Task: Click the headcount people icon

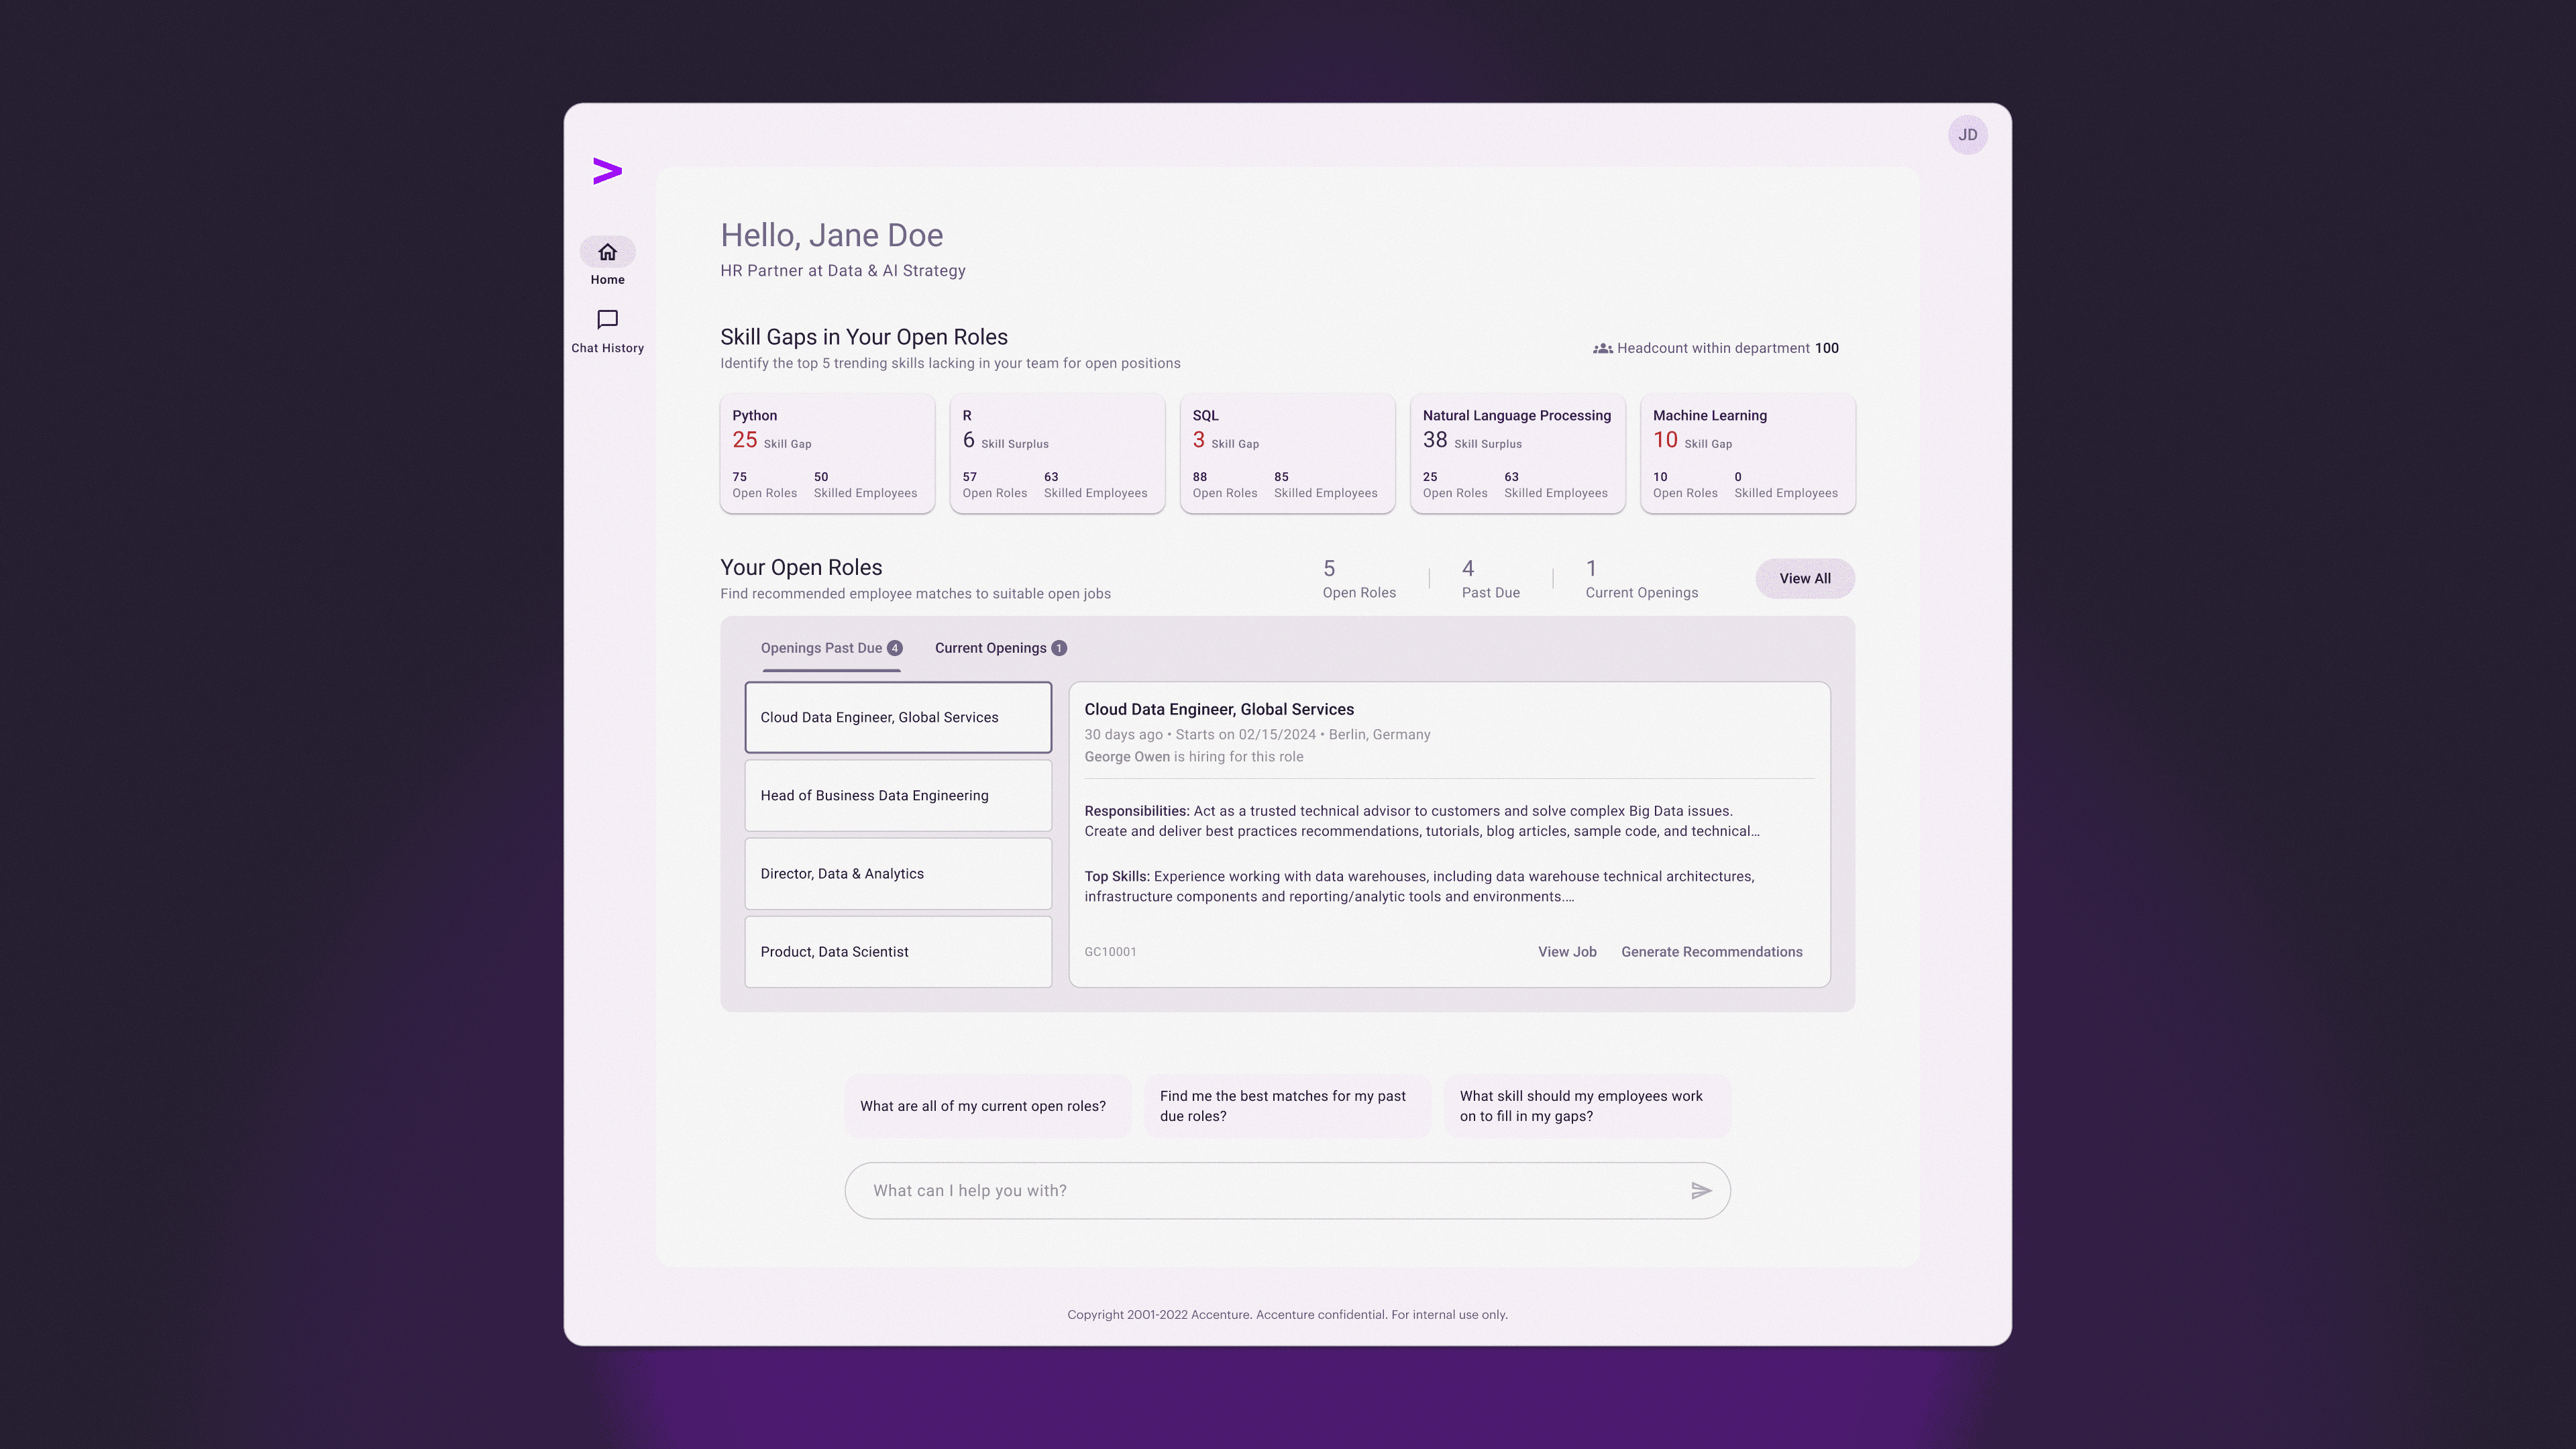Action: click(1602, 349)
